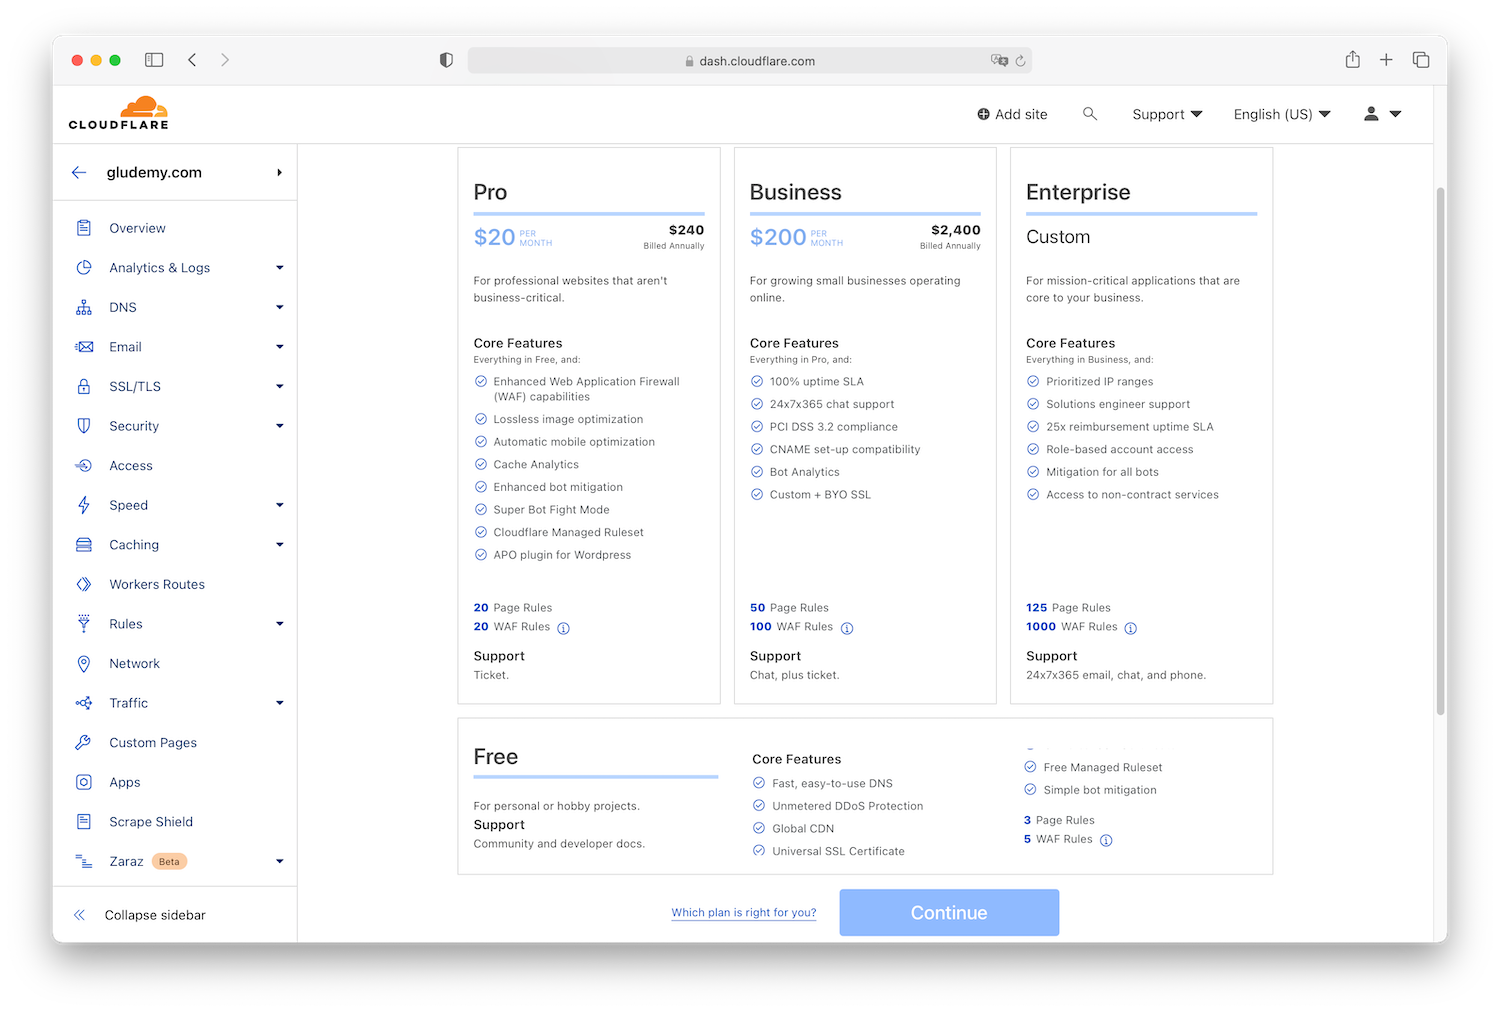Image resolution: width=1500 pixels, height=1012 pixels.
Task: Click Safari share icon
Action: pos(1352,60)
